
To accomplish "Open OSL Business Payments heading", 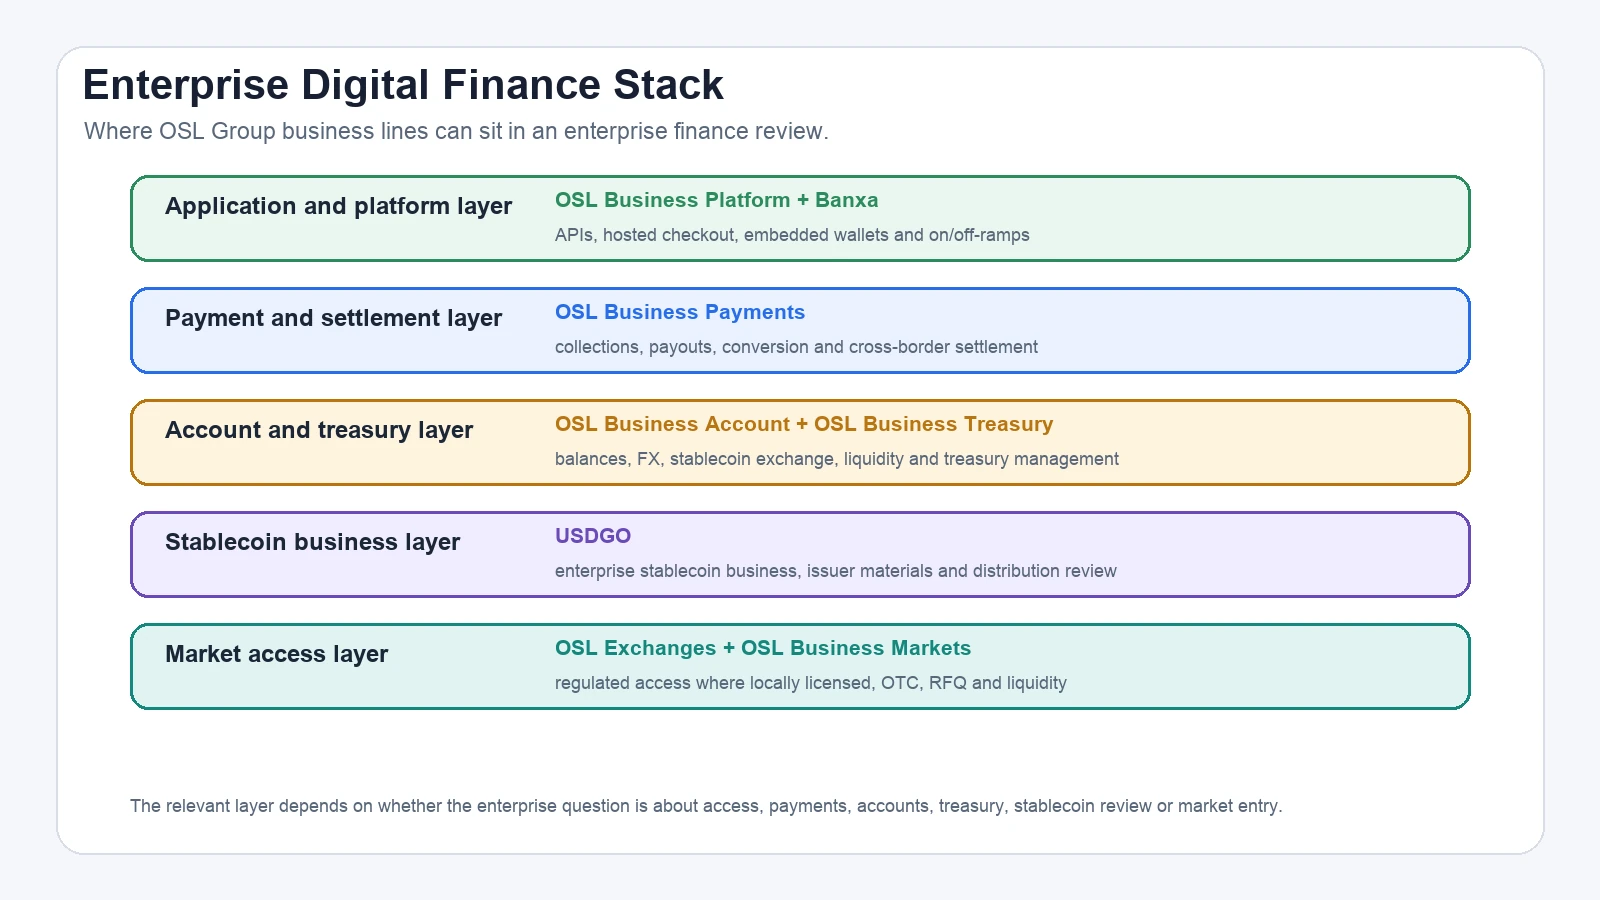I will pos(680,312).
